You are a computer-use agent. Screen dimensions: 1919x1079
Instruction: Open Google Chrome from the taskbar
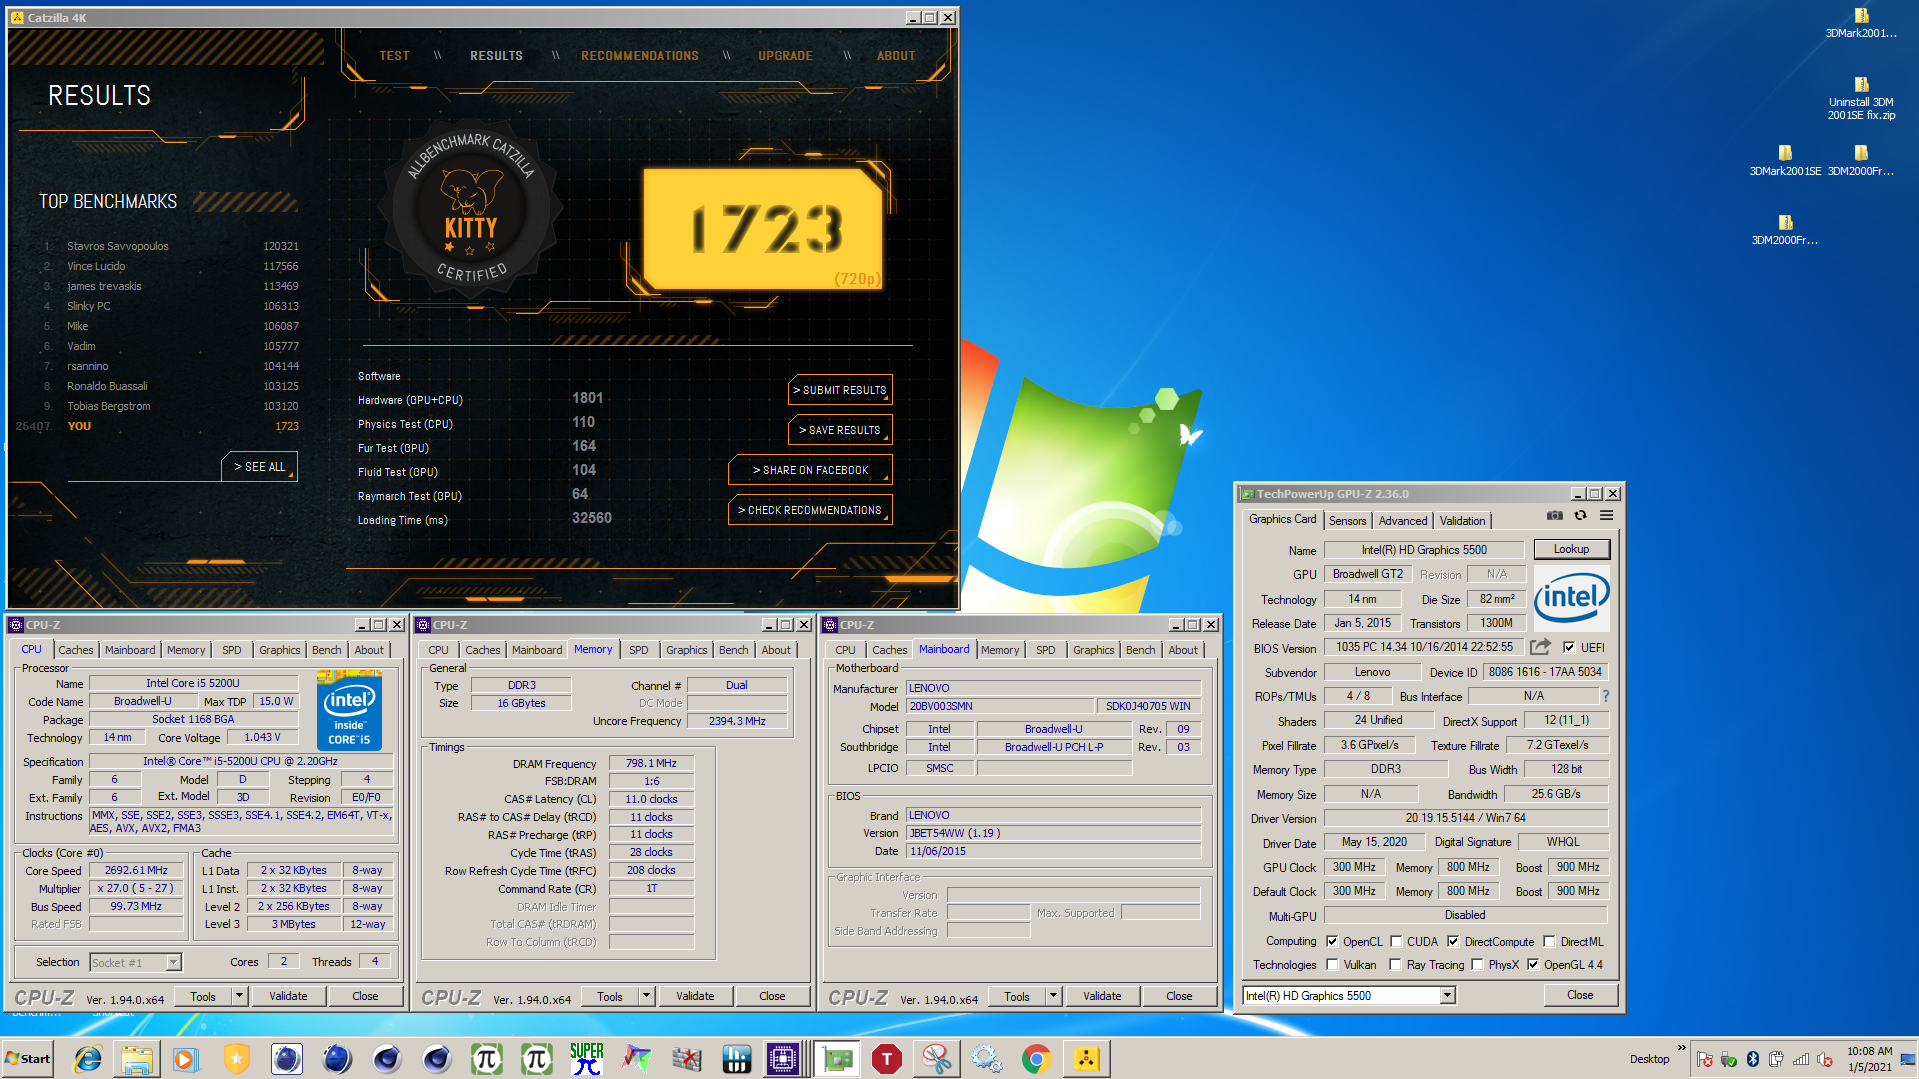click(x=1036, y=1059)
